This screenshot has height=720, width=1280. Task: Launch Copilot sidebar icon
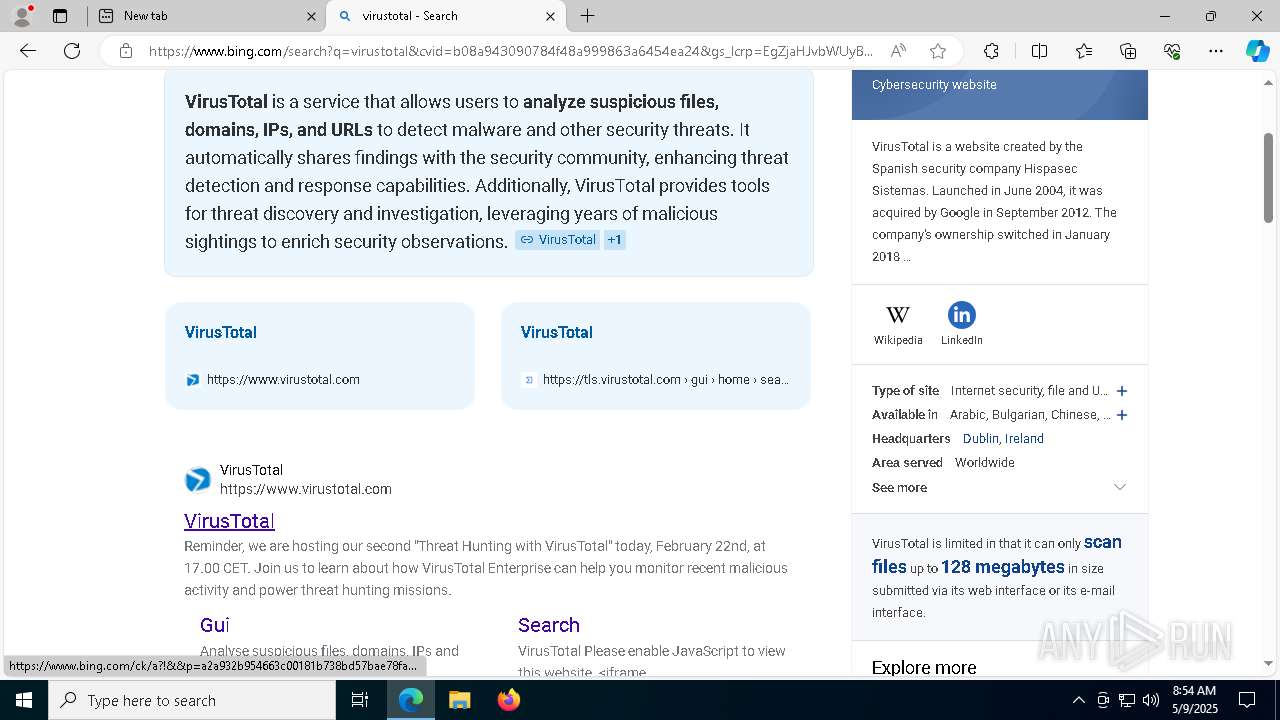pyautogui.click(x=1257, y=51)
